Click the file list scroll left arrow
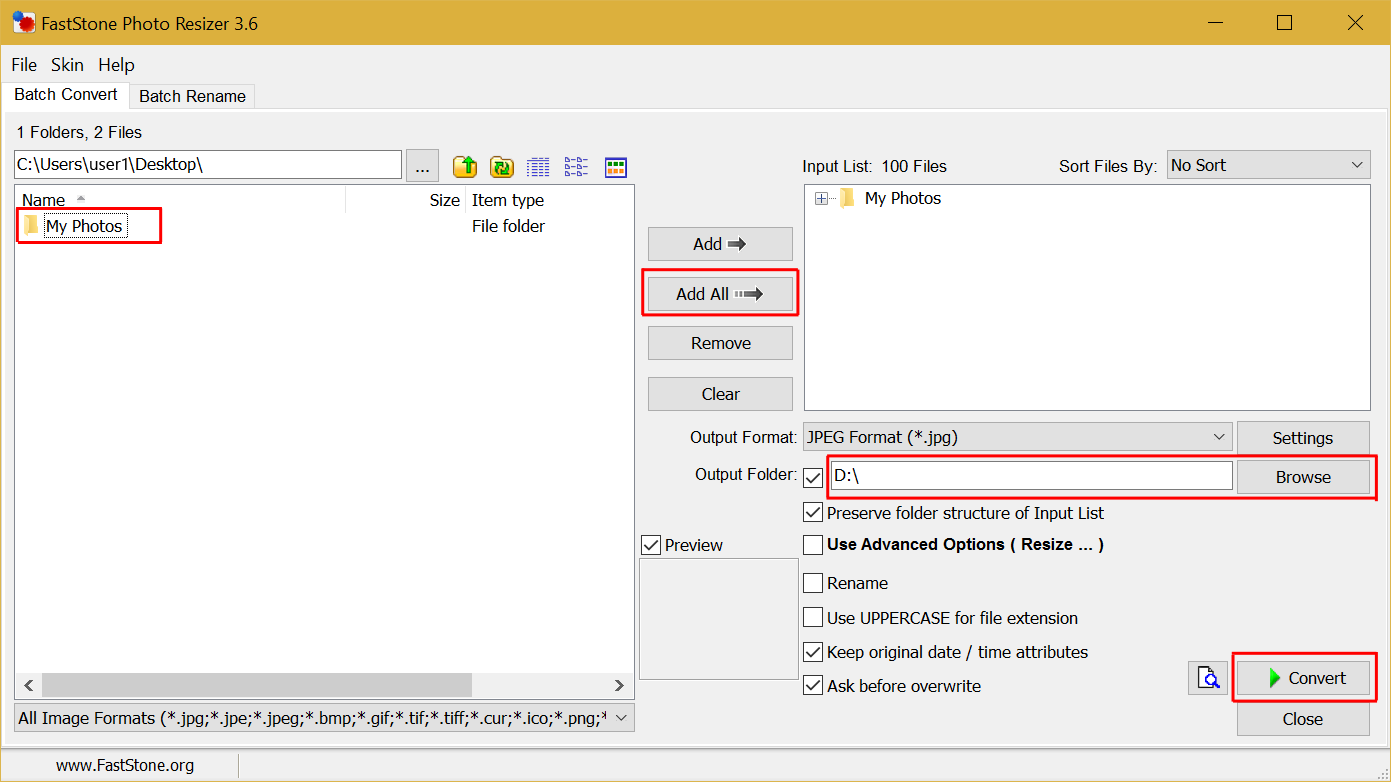 28,685
